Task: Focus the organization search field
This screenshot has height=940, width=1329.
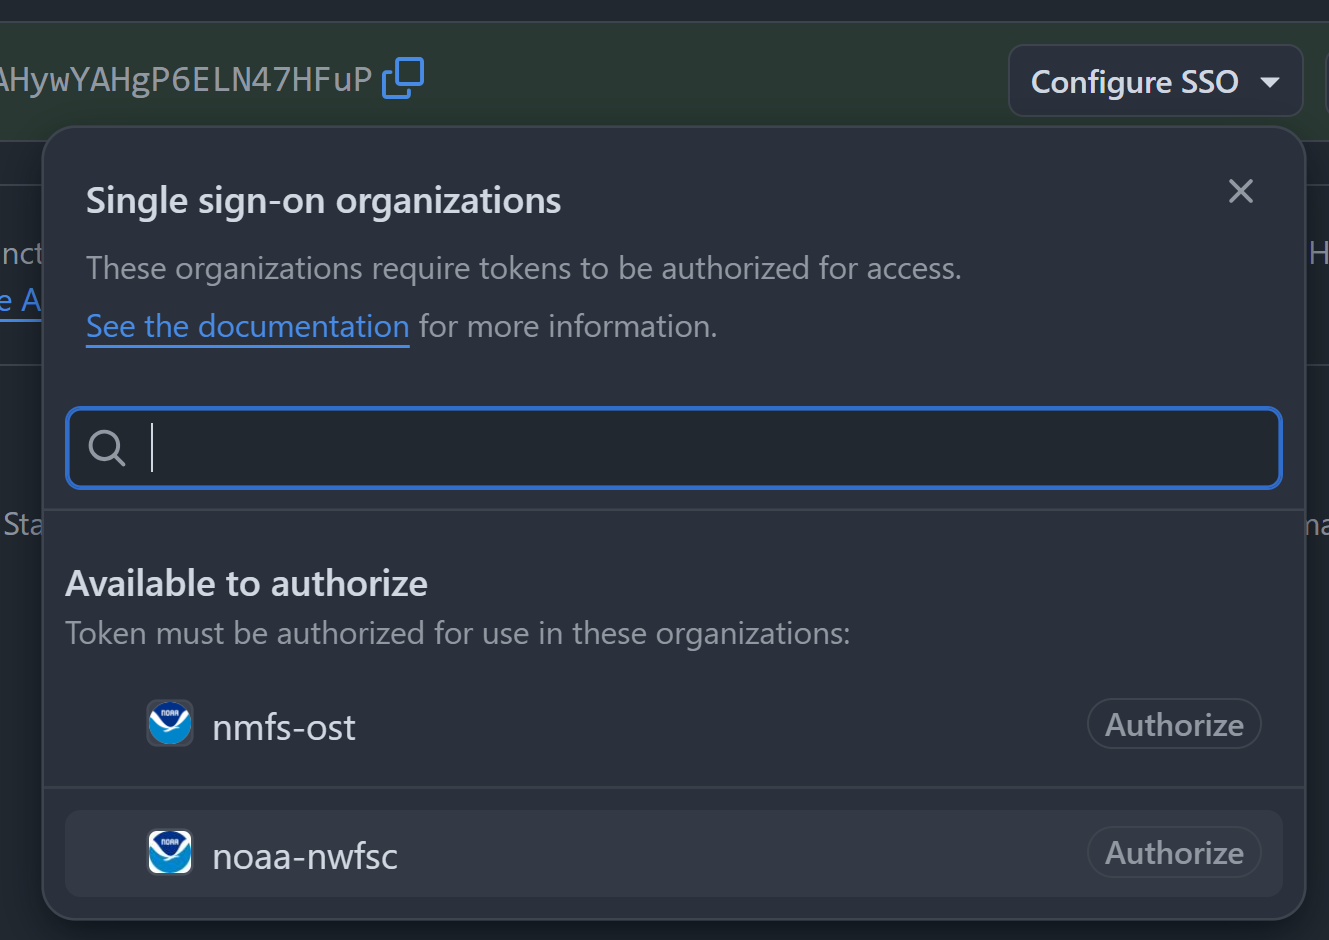Action: [674, 448]
